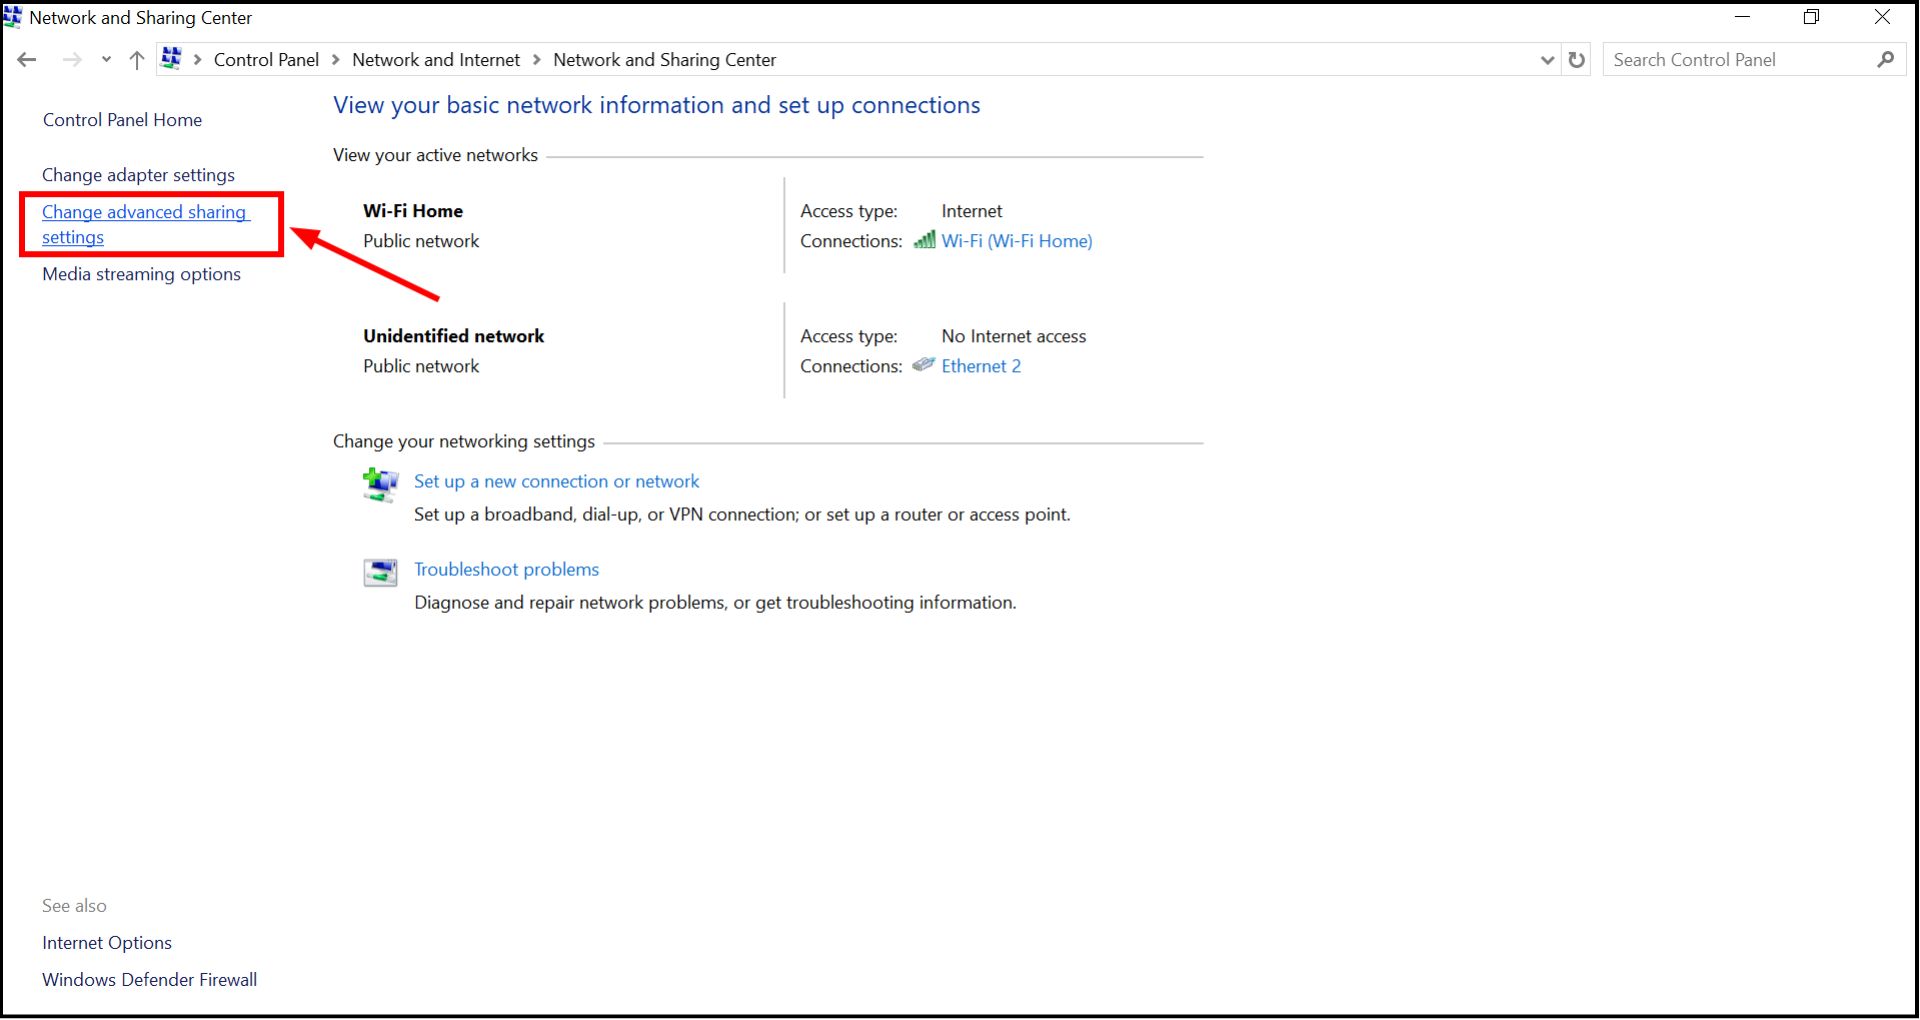The width and height of the screenshot is (1920, 1020).
Task: Open Media streaming options
Action: coord(140,273)
